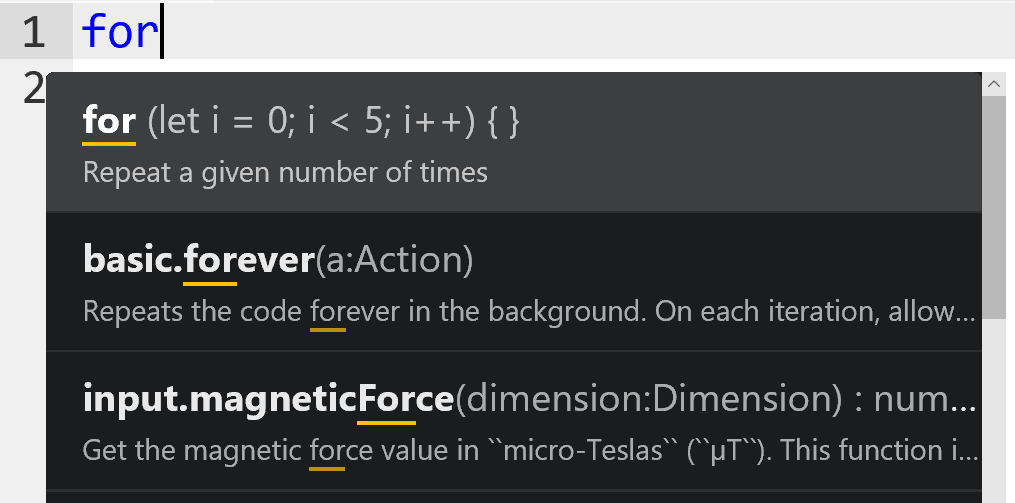Click the bold "input." namespace prefix

pos(133,400)
